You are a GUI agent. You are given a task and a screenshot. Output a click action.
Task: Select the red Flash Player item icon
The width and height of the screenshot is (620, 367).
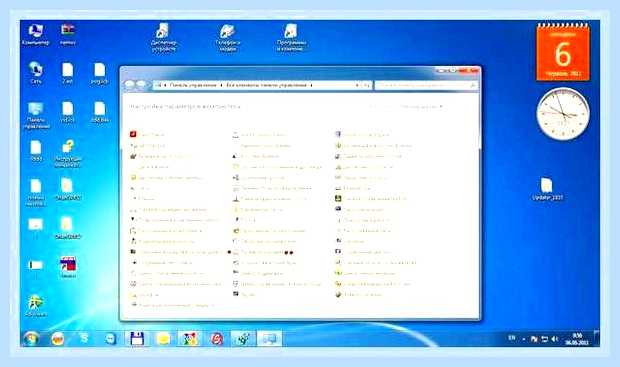[x=133, y=134]
